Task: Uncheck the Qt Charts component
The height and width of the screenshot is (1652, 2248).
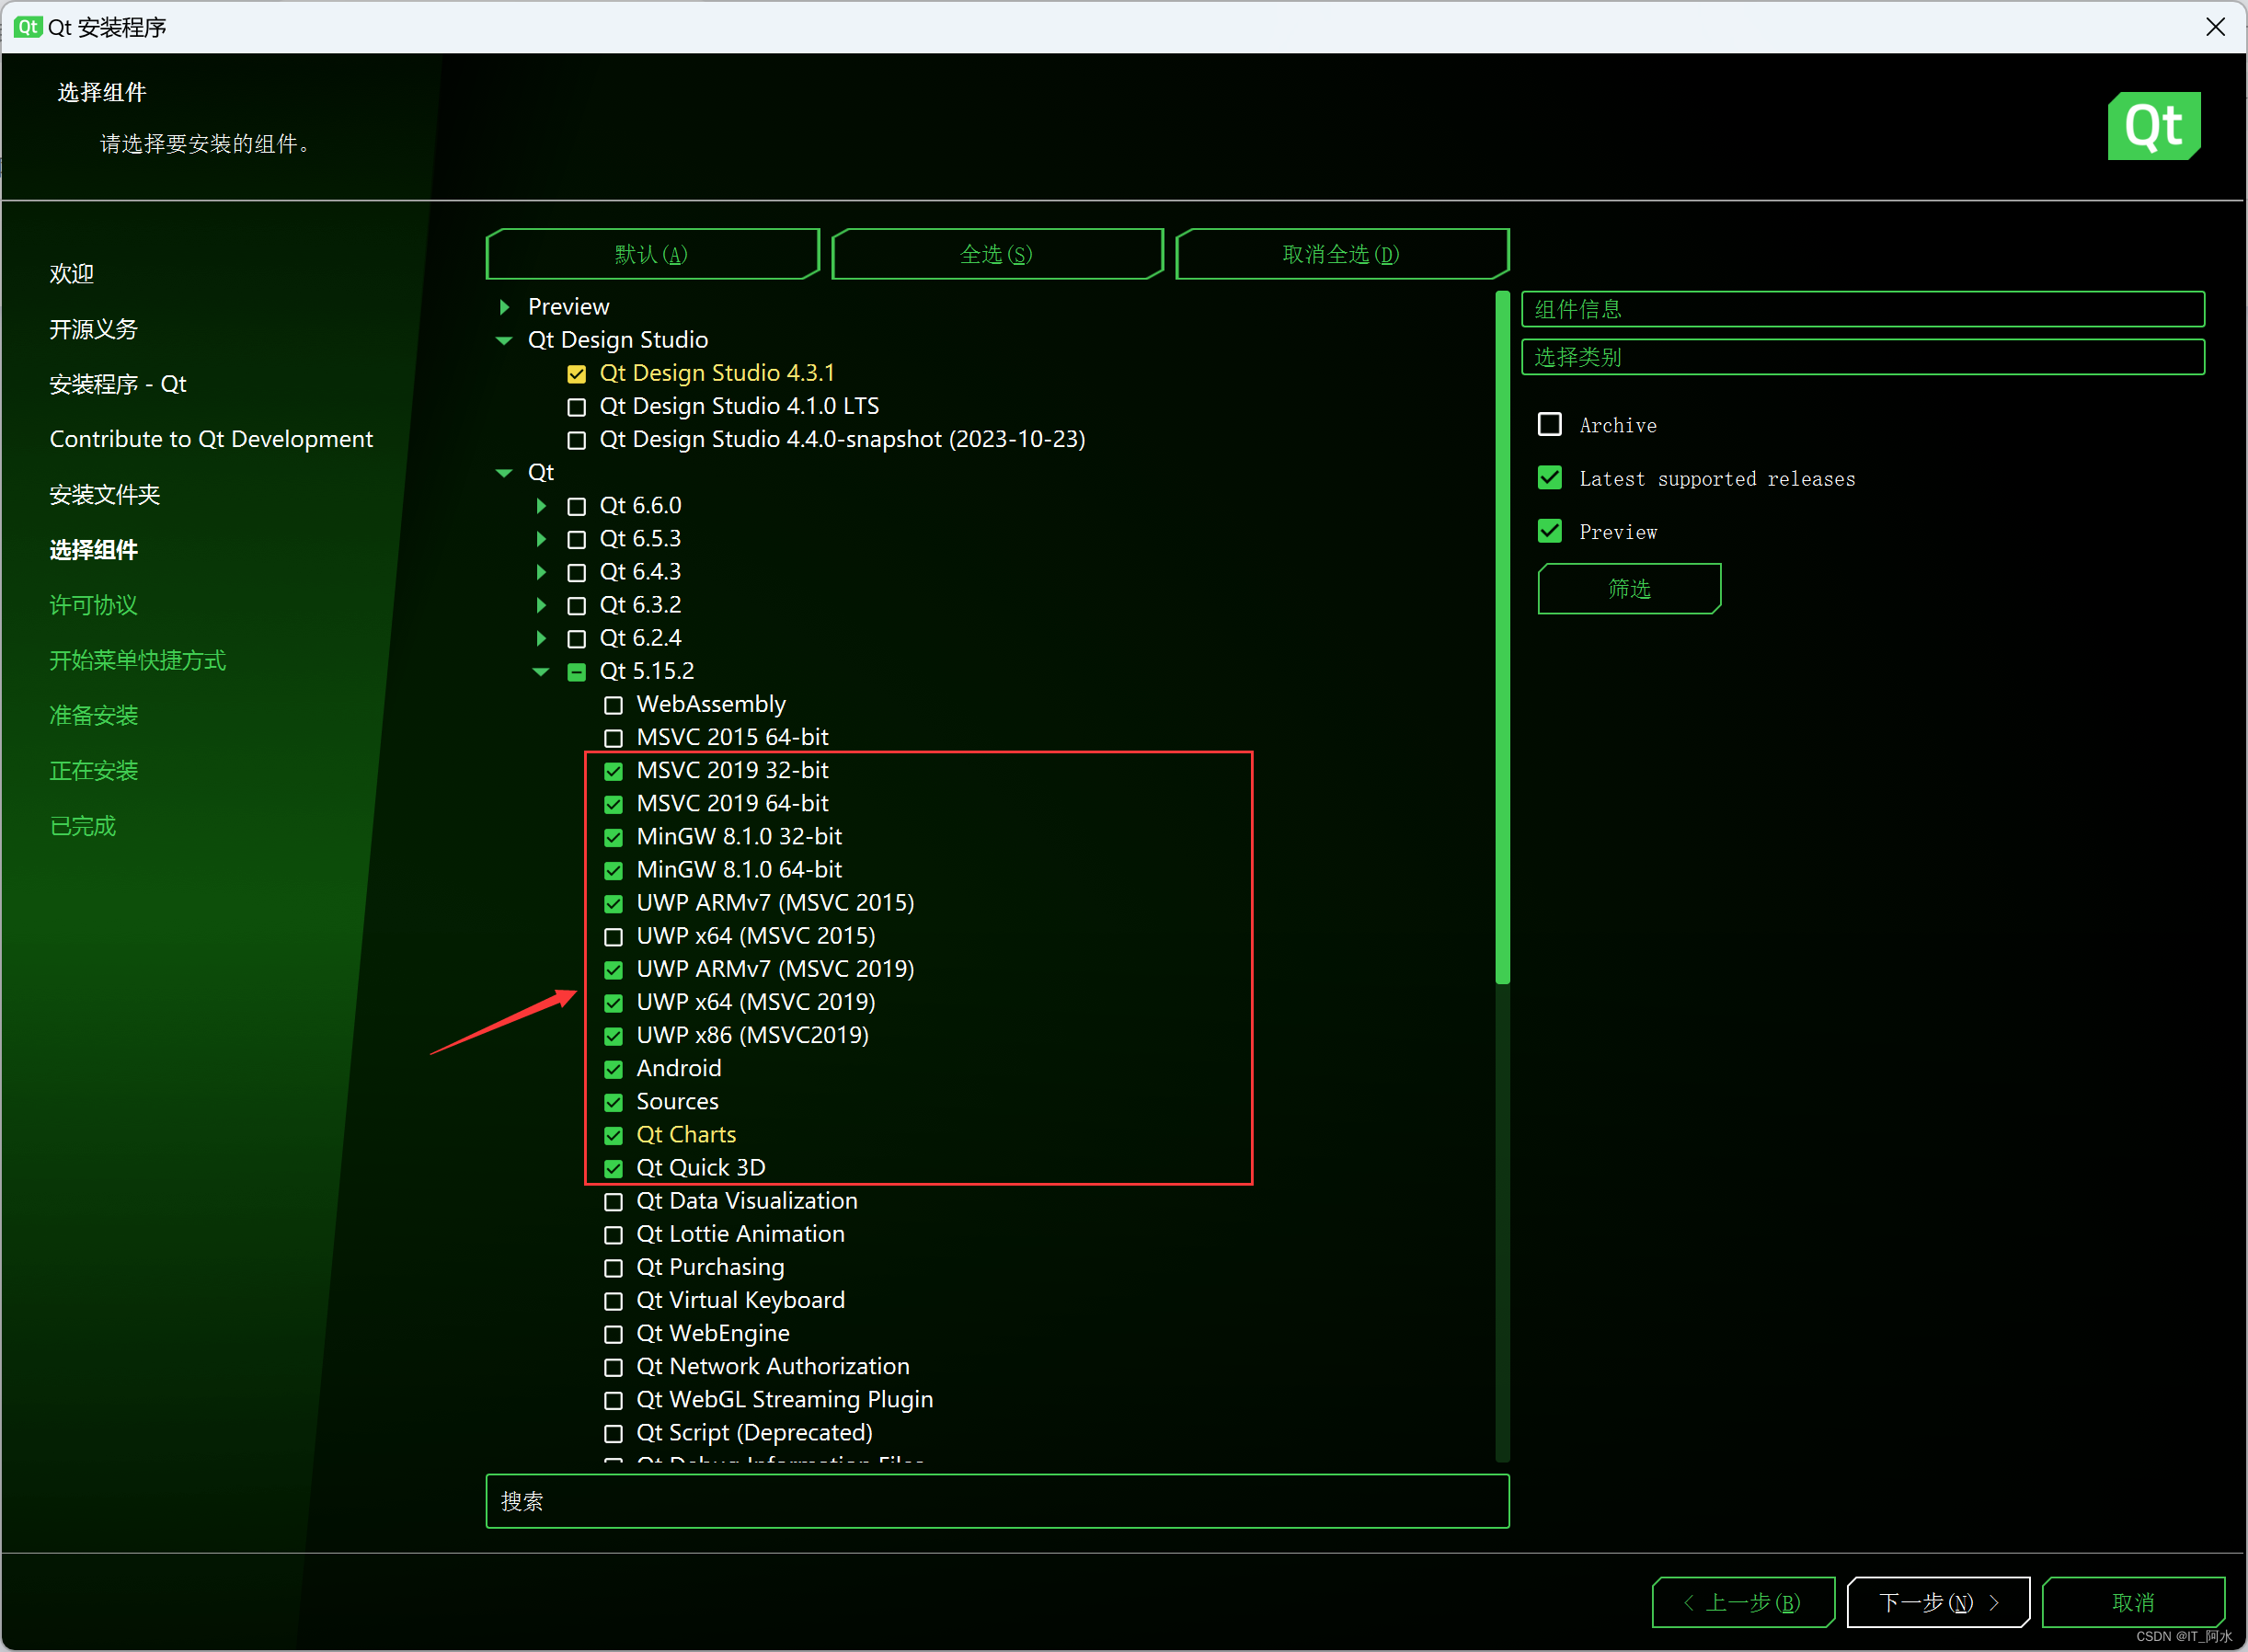Action: [x=613, y=1135]
